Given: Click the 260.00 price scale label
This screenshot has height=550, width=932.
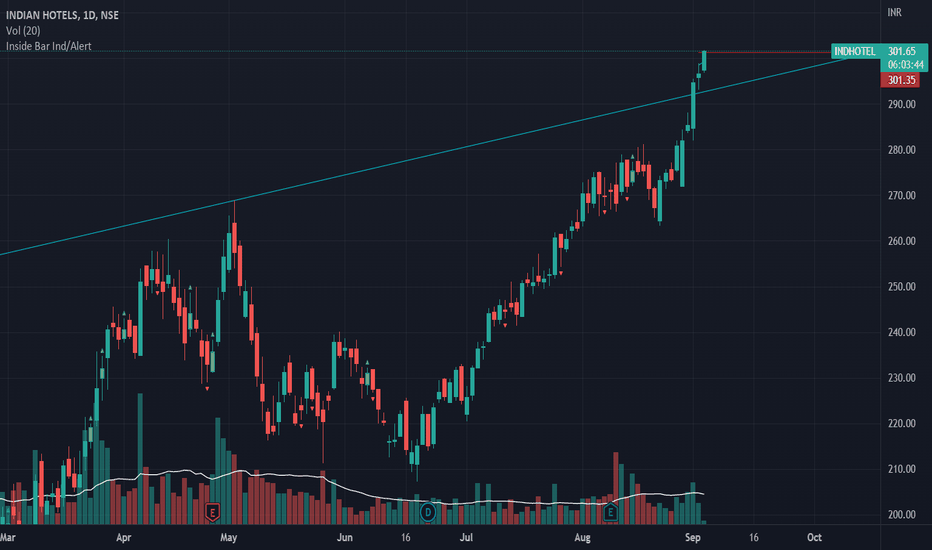Looking at the screenshot, I should (902, 241).
